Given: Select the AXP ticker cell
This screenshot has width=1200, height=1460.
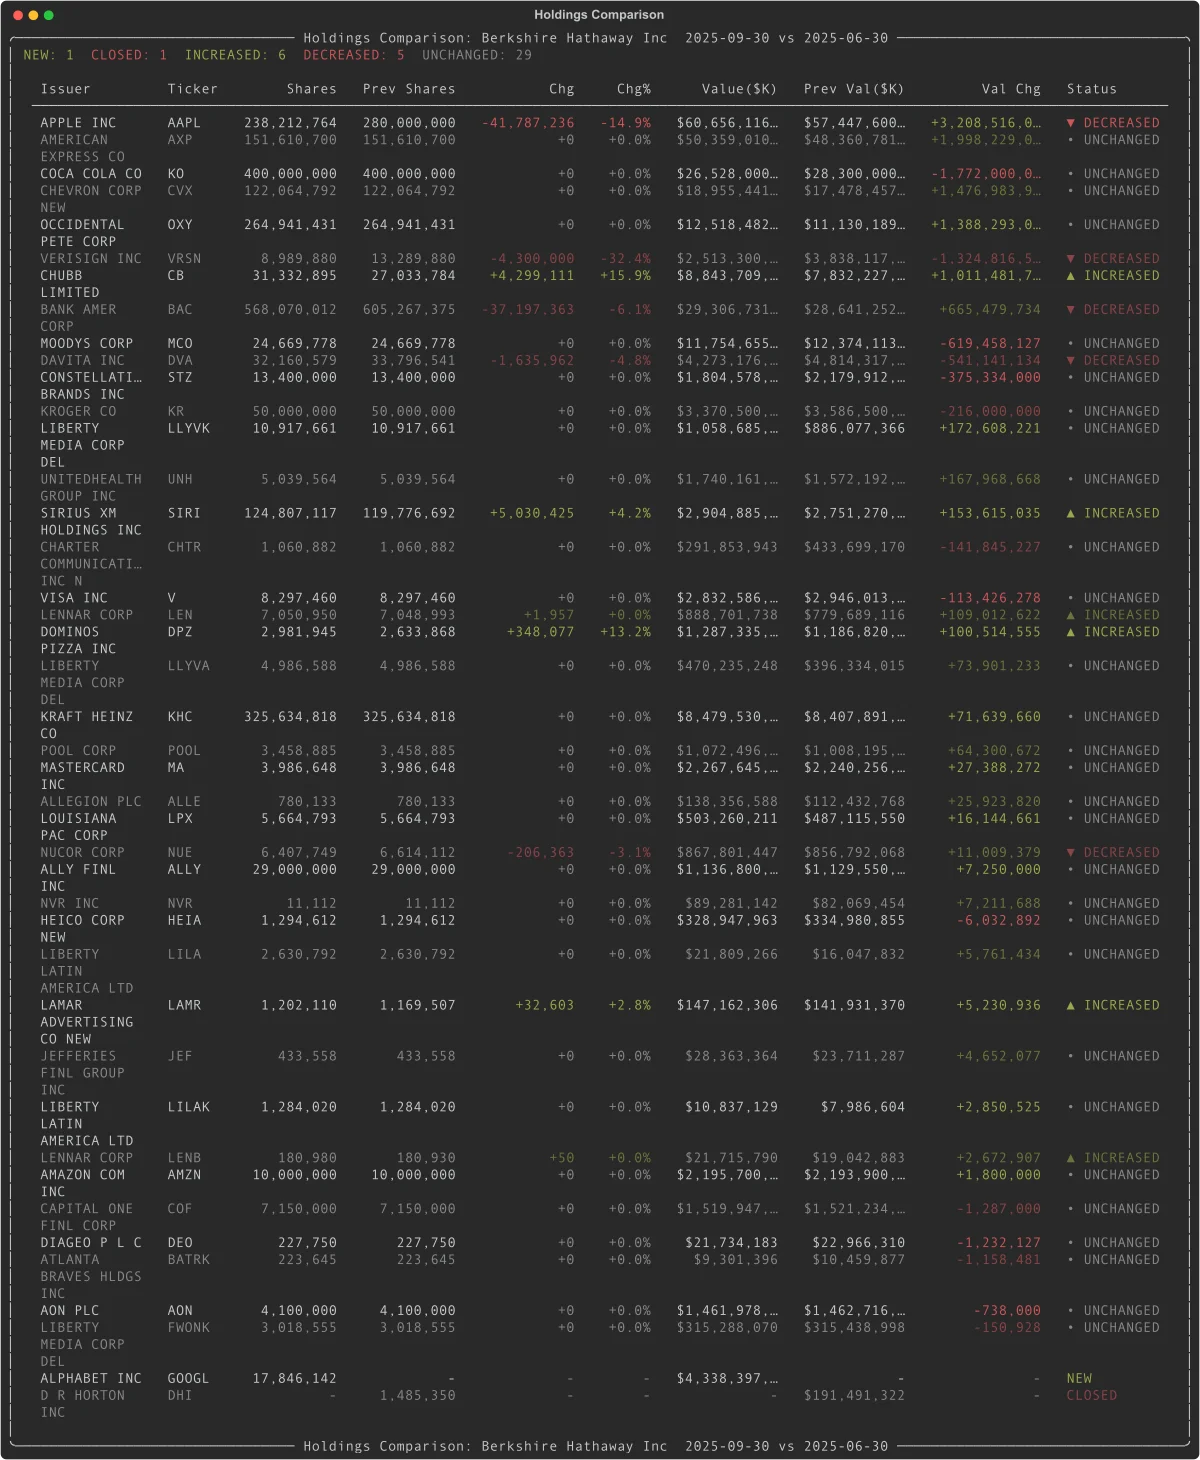Looking at the screenshot, I should point(180,140).
